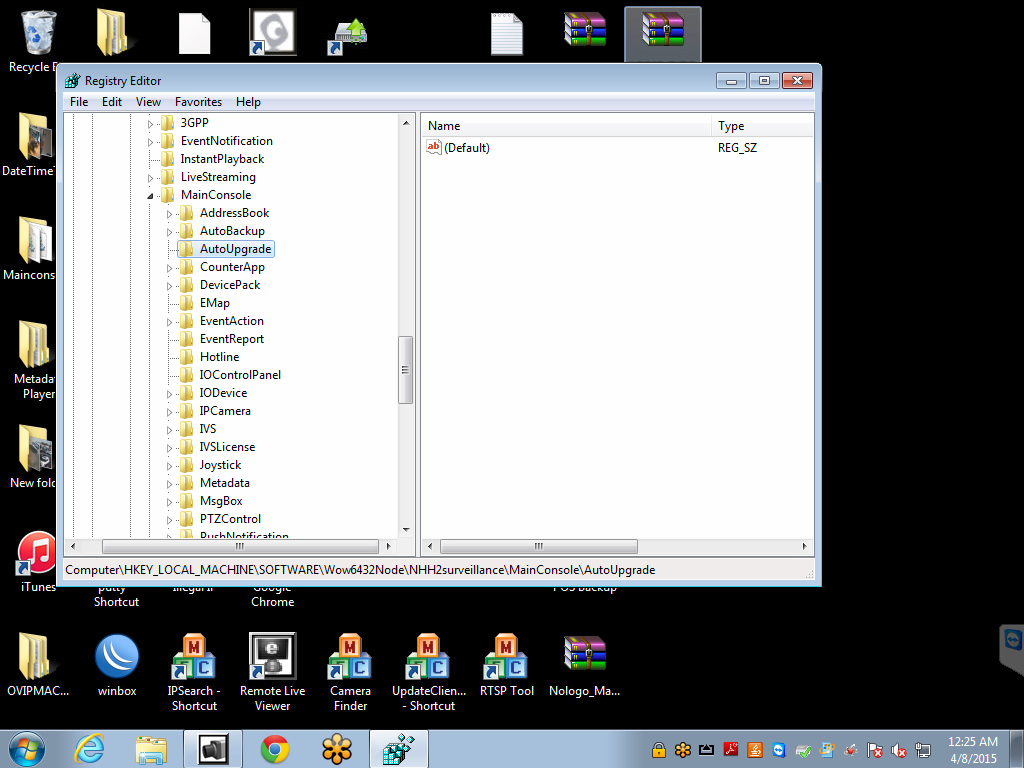Expand the EventAction key
Screen dimensions: 1024x768
click(x=169, y=322)
